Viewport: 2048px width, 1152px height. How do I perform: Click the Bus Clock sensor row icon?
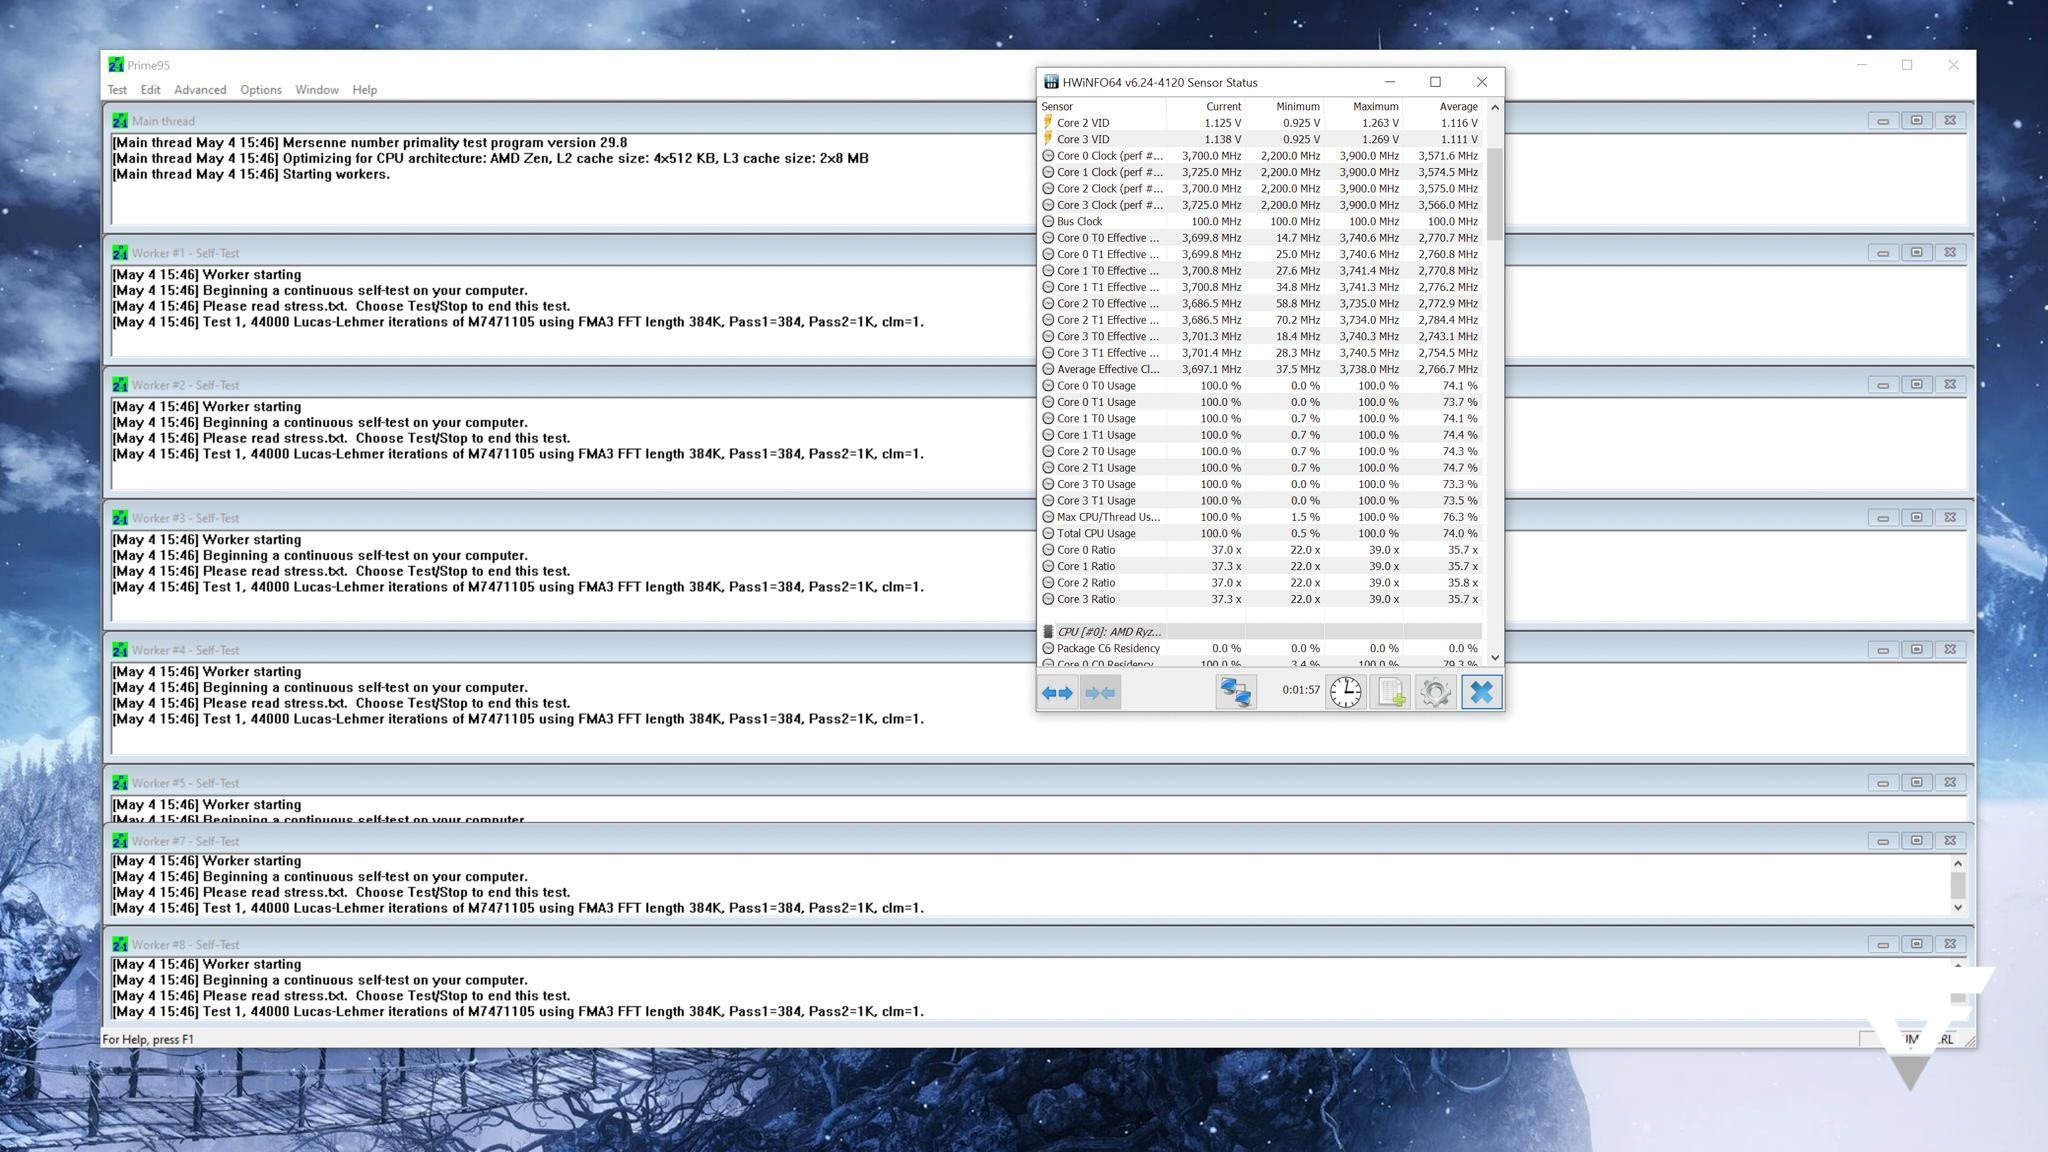[x=1048, y=222]
